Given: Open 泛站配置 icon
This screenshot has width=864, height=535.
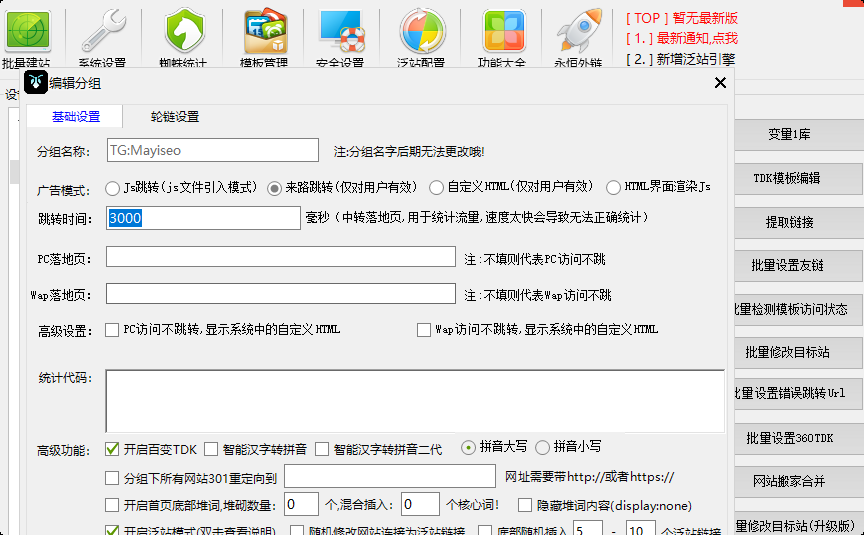Looking at the screenshot, I should (422, 31).
